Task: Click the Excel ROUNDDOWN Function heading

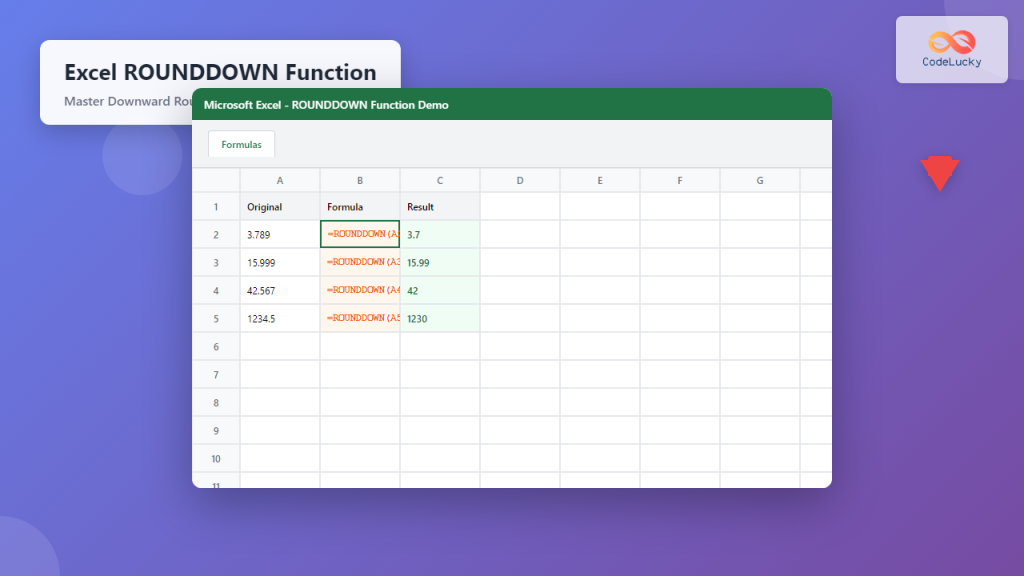Action: (220, 73)
